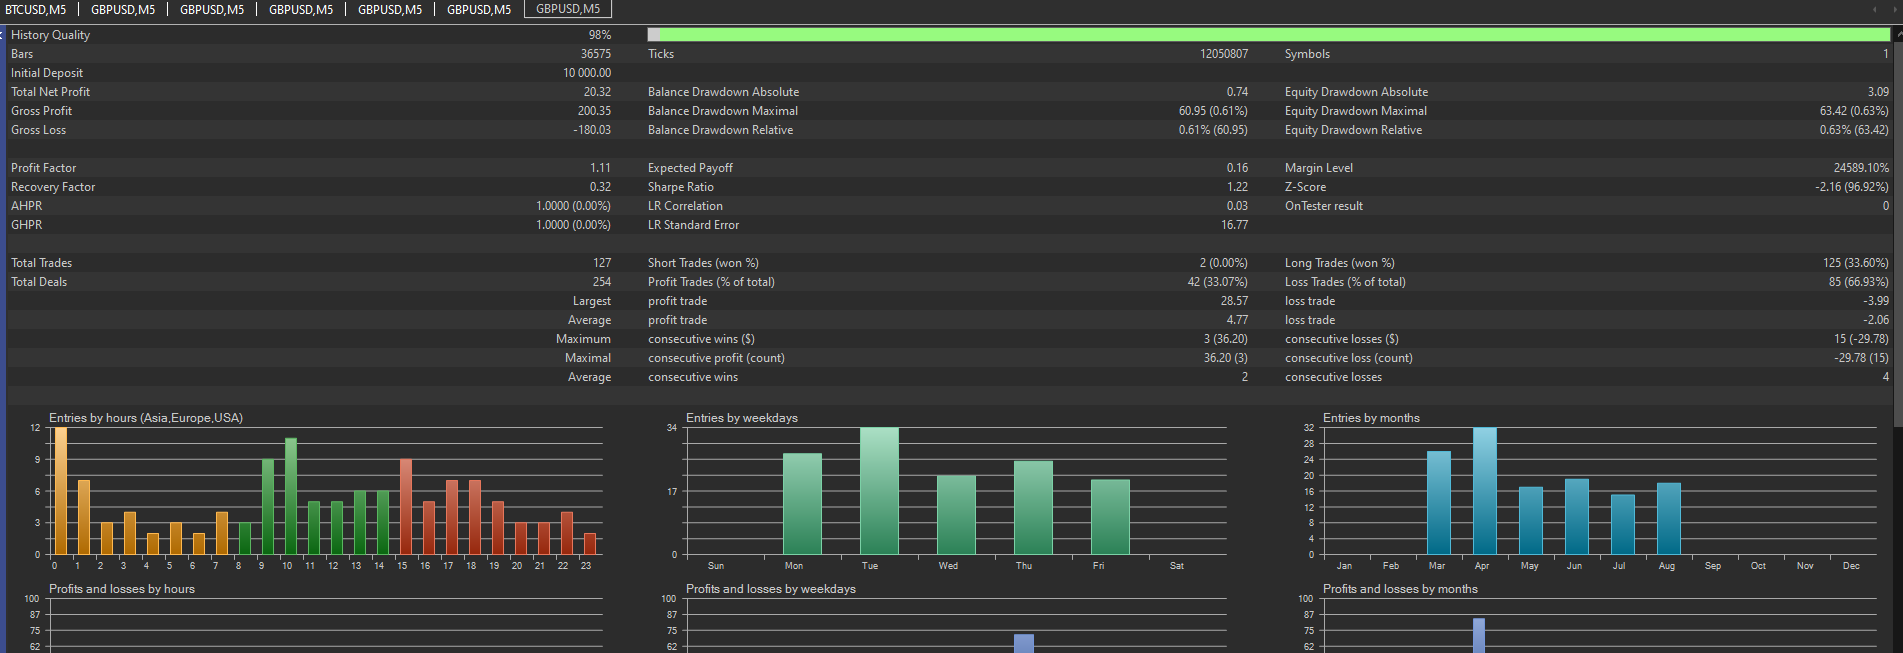Select the Expected Payoff value 0.16
1903x653 pixels.
(1237, 168)
